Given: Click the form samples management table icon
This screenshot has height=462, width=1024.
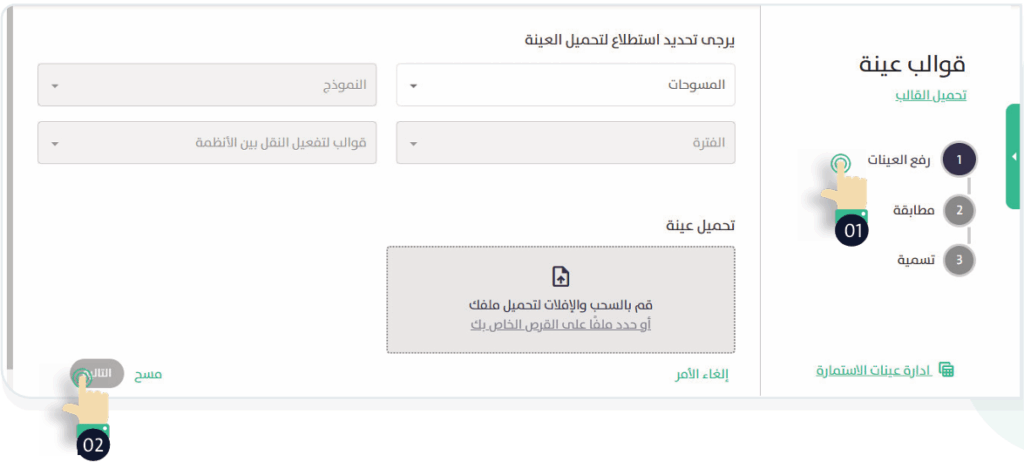Looking at the screenshot, I should [x=946, y=370].
